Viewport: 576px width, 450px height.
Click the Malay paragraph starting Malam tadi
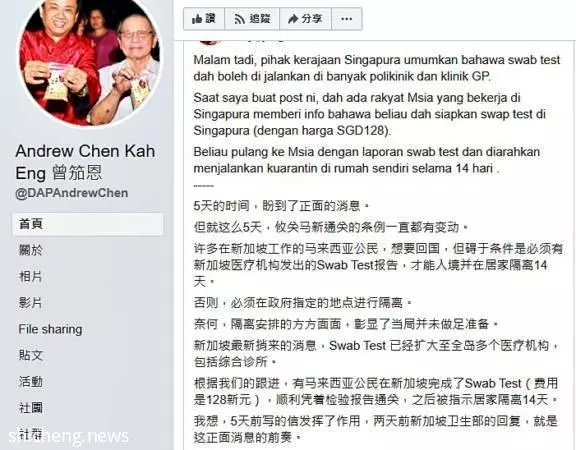[x=377, y=68]
